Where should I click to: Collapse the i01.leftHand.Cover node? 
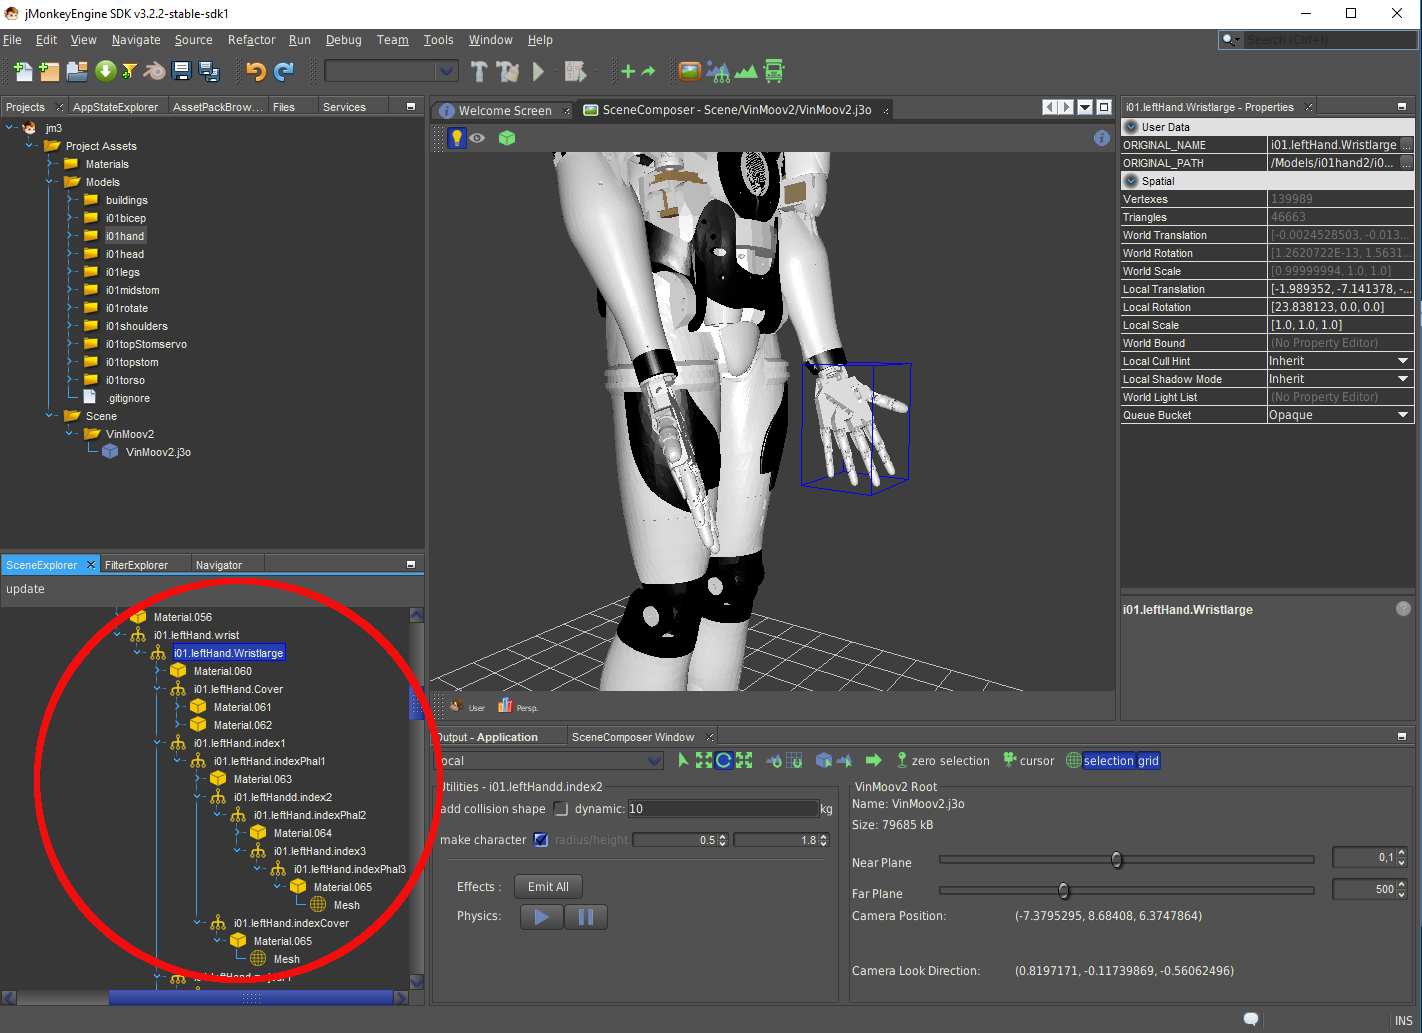tap(158, 689)
